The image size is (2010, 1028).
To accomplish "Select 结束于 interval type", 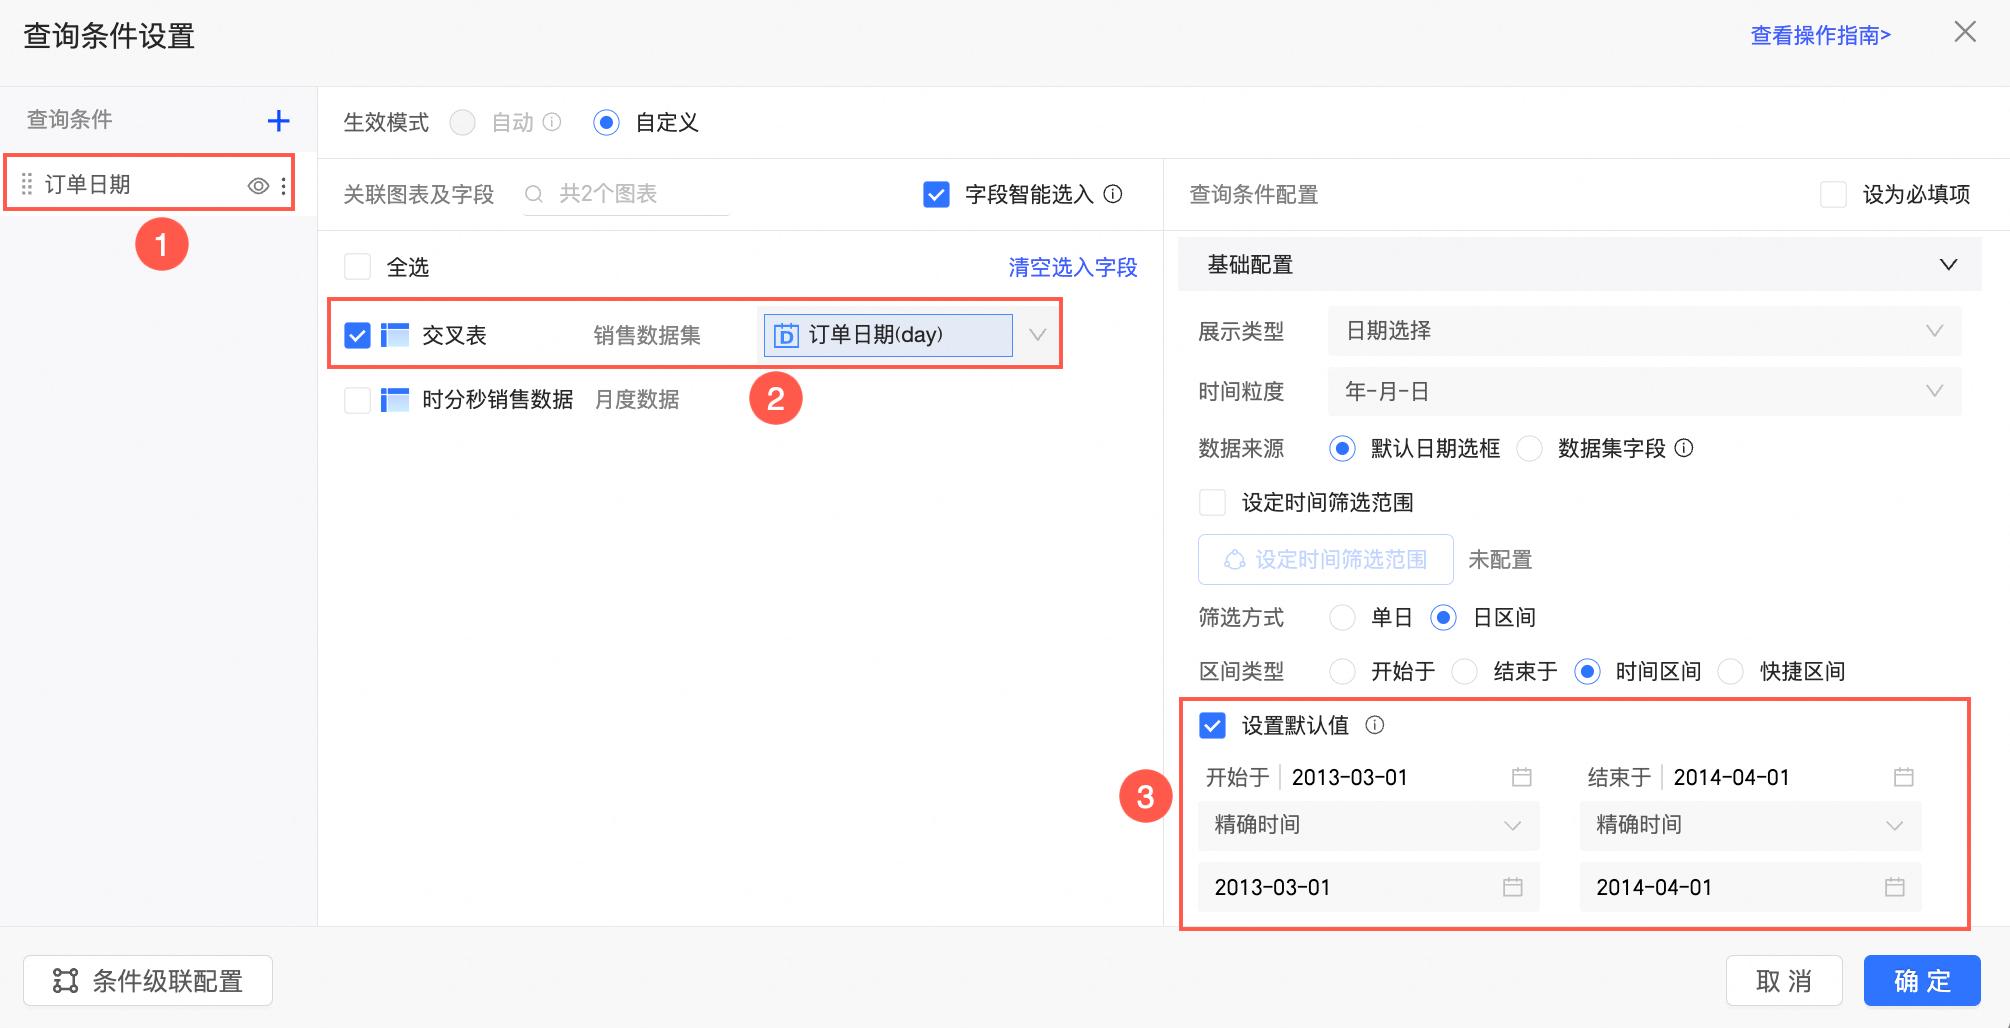I will coord(1464,671).
